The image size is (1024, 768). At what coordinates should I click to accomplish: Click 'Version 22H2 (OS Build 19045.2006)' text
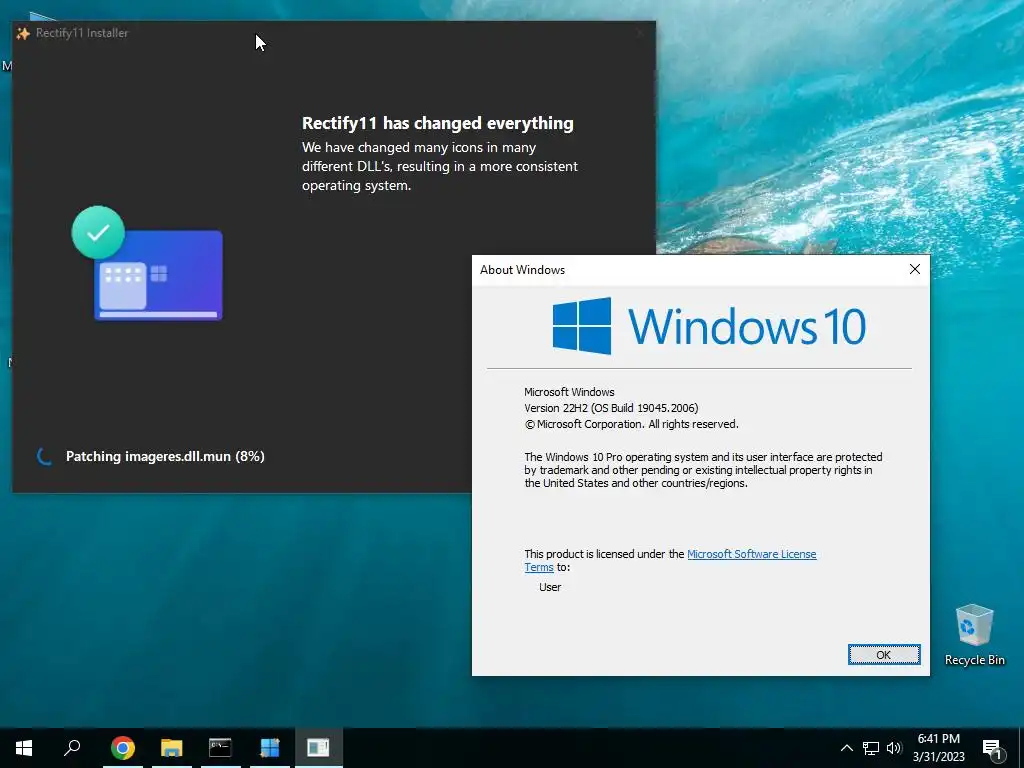click(611, 408)
